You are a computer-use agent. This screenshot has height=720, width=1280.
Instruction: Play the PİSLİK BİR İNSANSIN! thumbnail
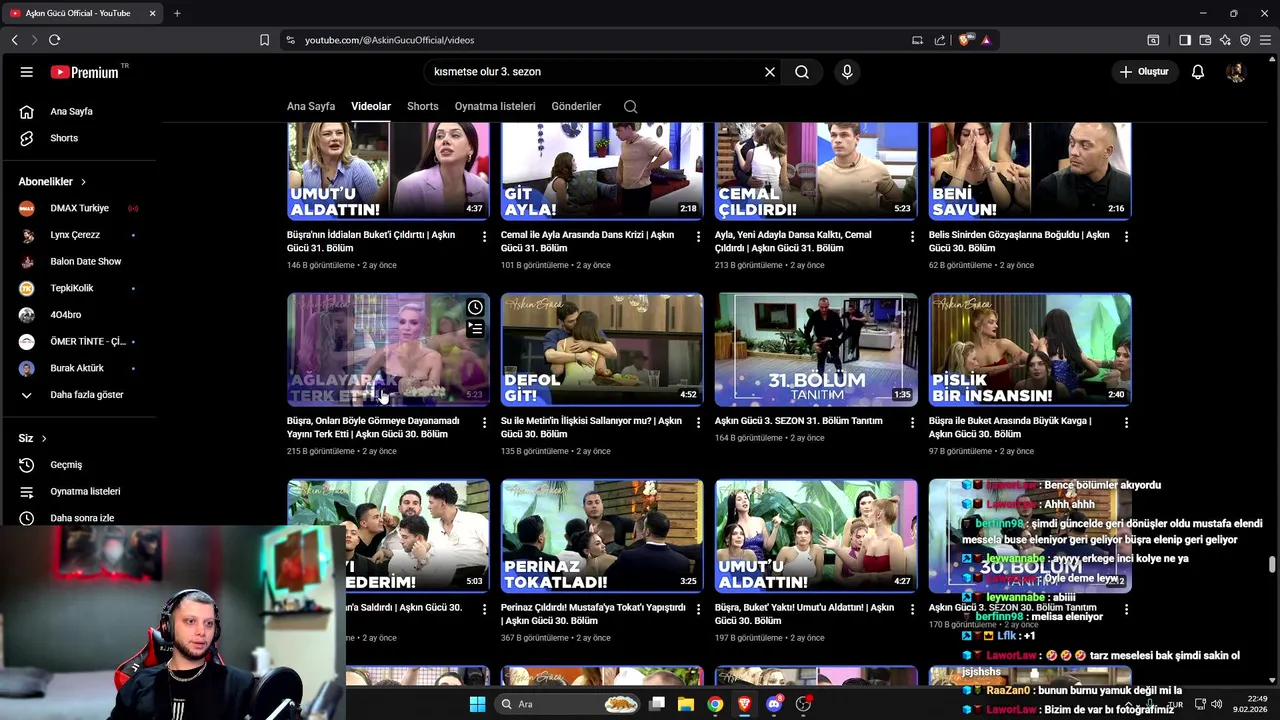tap(1030, 349)
